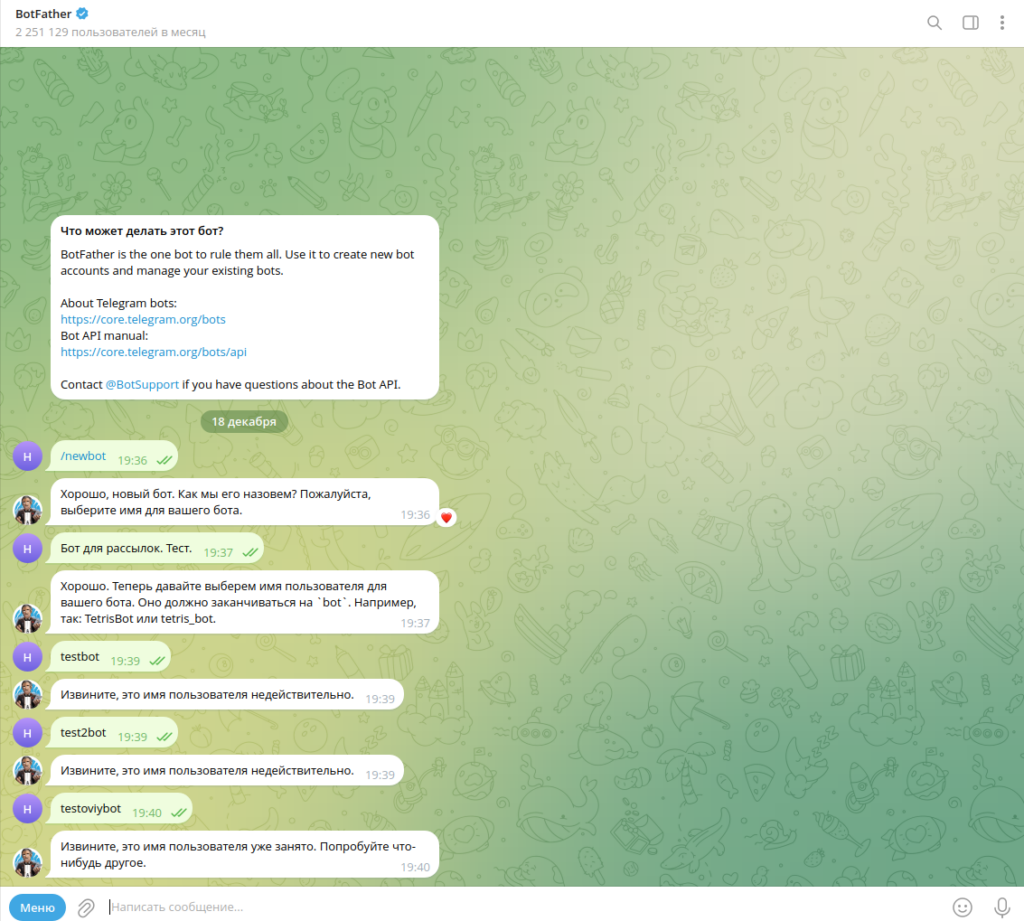Open the https://core.telegram.org/bots/api link
Viewport: 1024px width, 921px height.
click(153, 352)
